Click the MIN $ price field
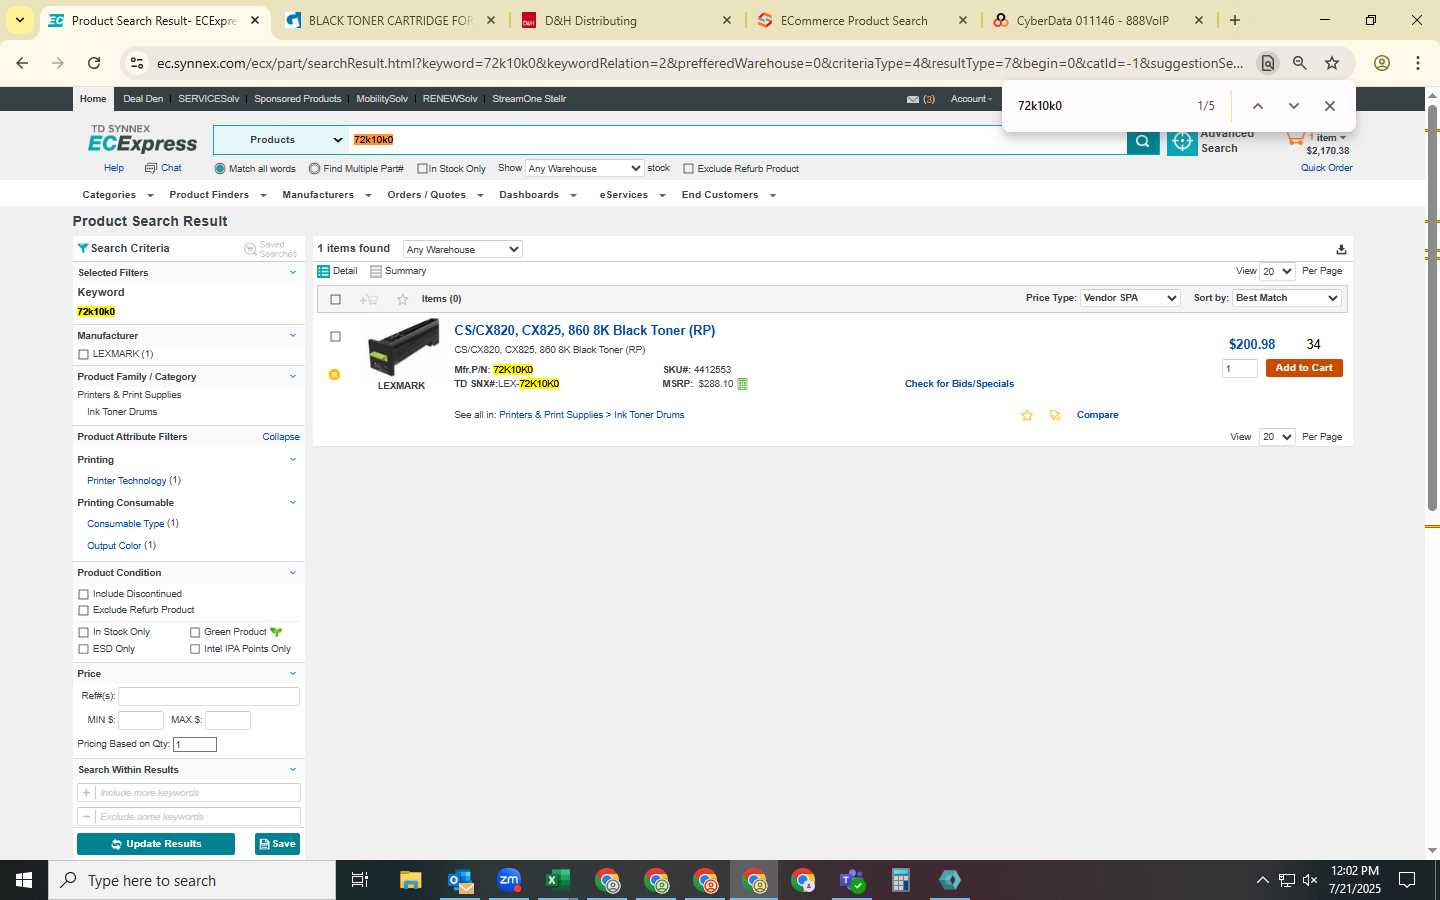Screen dimensions: 1440x900 [141, 720]
